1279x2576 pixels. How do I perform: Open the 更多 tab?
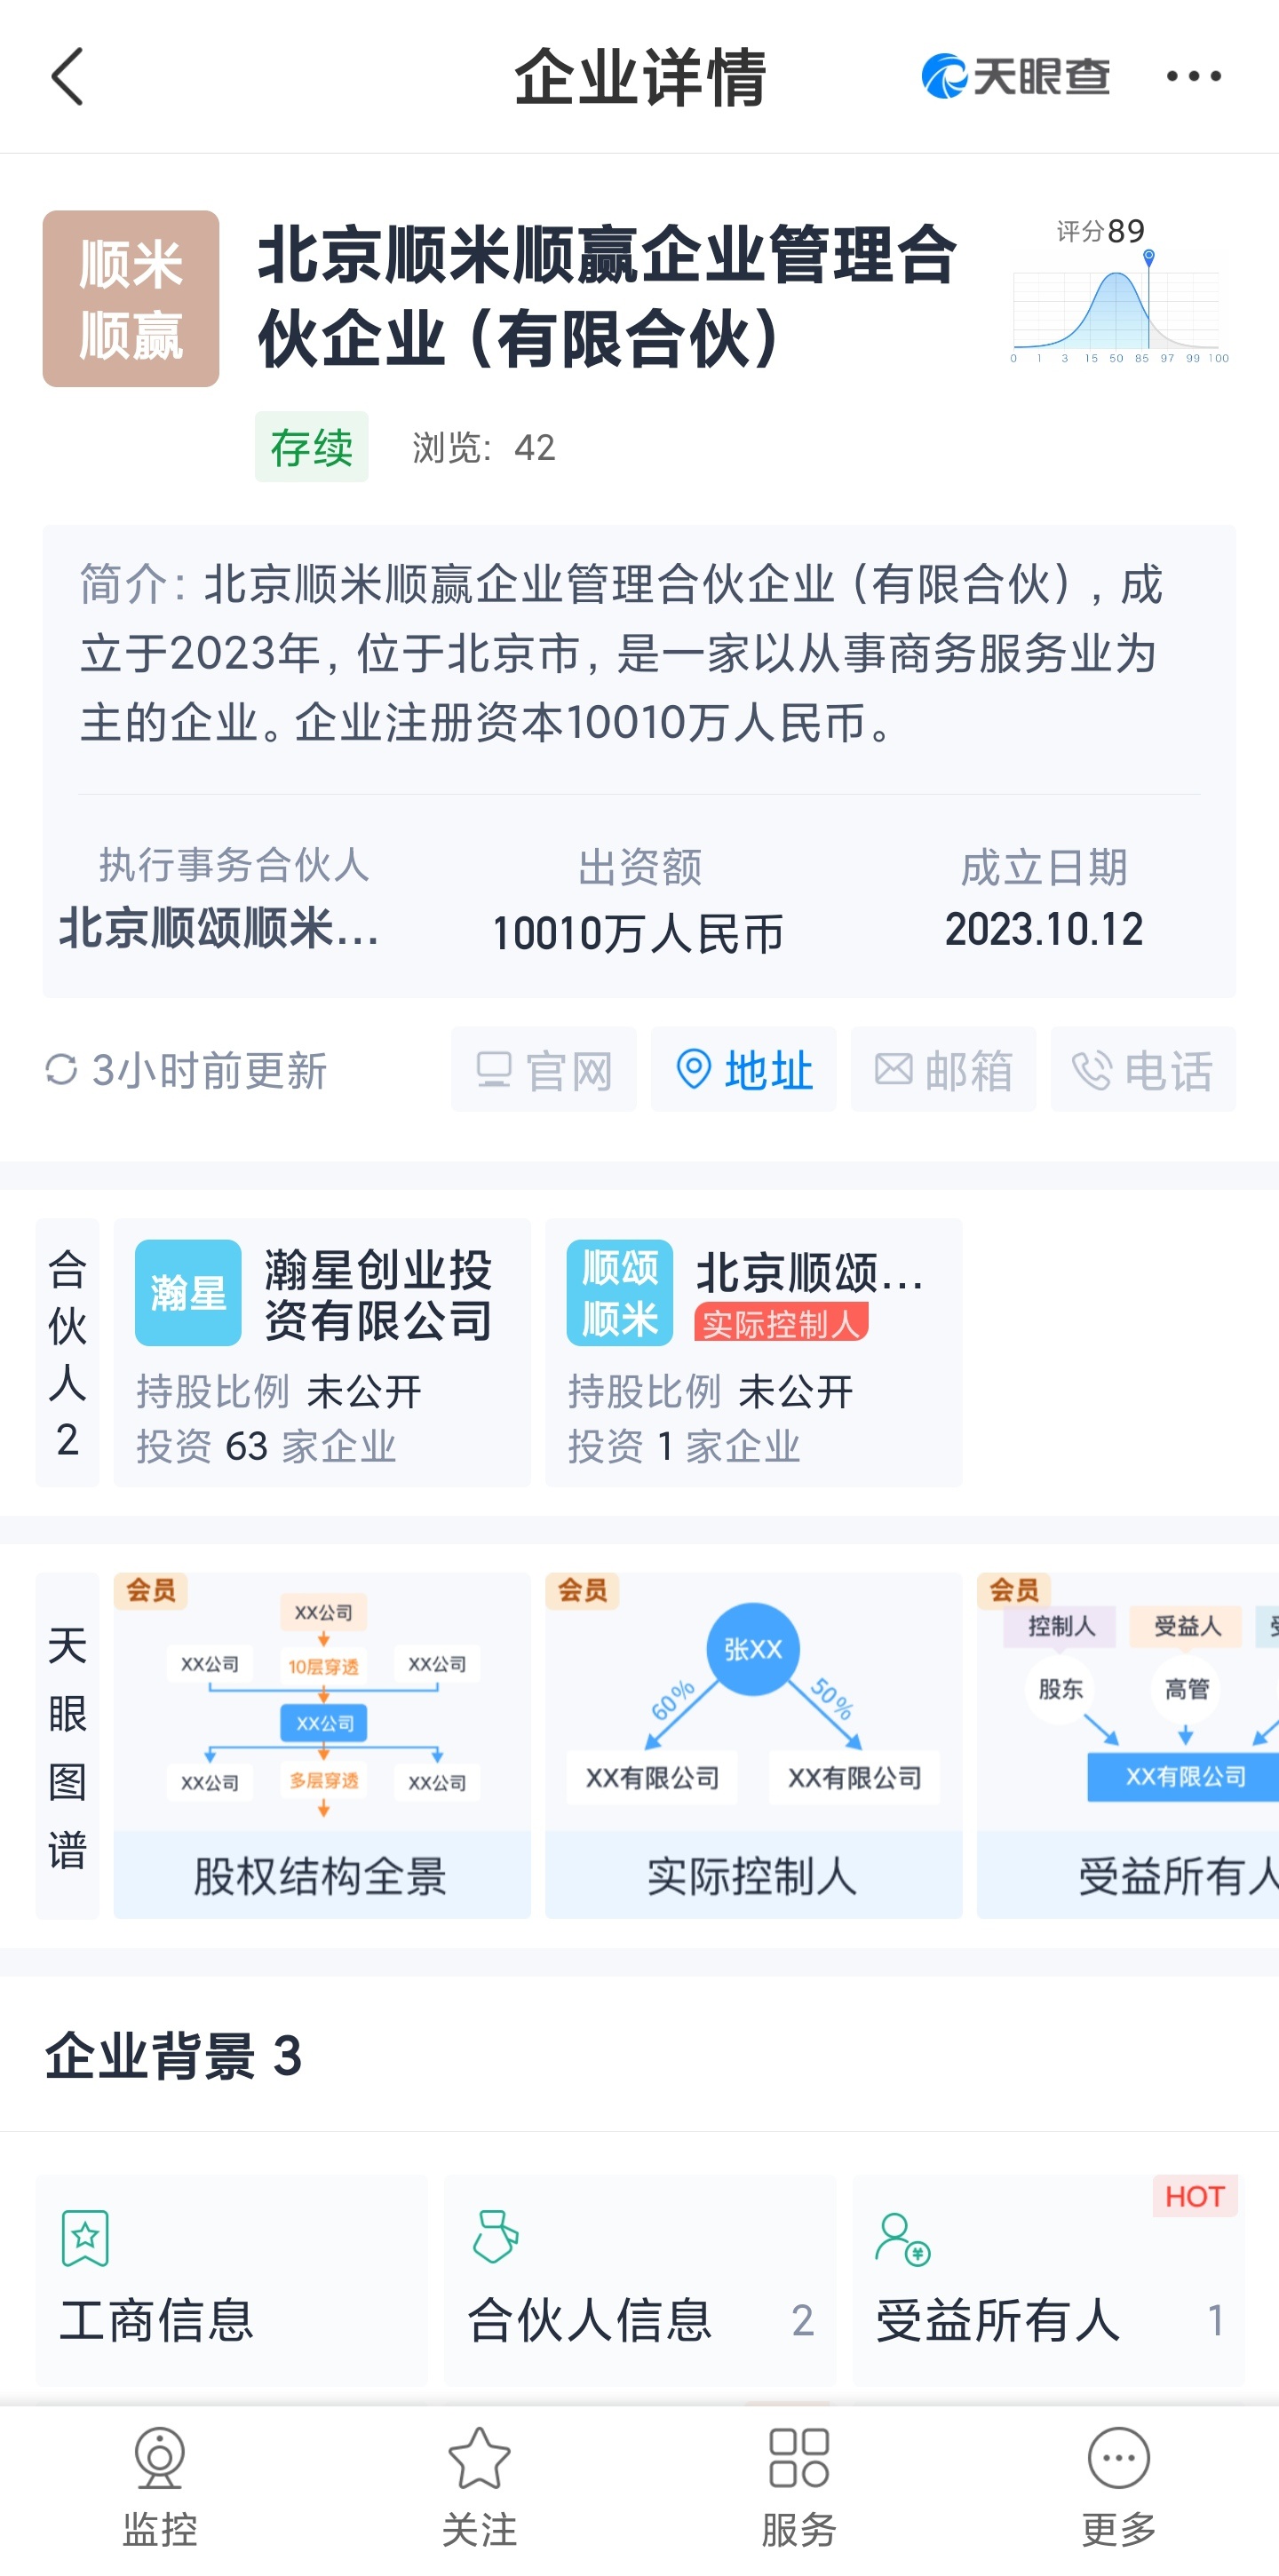(x=1119, y=2488)
